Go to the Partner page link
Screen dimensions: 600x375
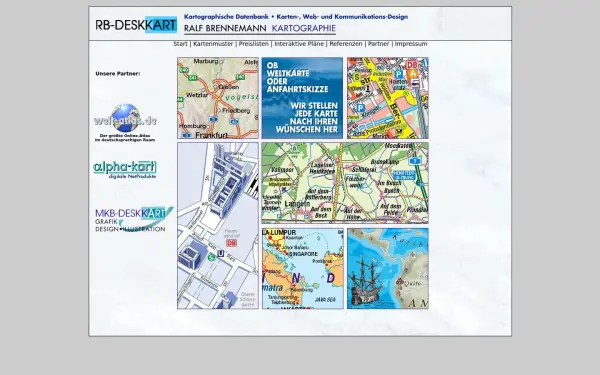pos(378,44)
